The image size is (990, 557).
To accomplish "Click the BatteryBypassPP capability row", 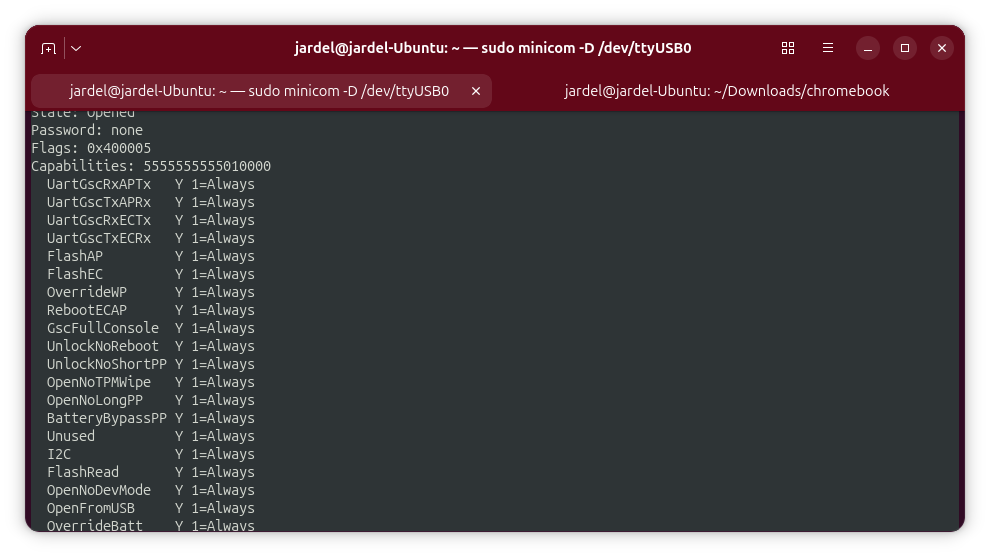I will tap(150, 418).
